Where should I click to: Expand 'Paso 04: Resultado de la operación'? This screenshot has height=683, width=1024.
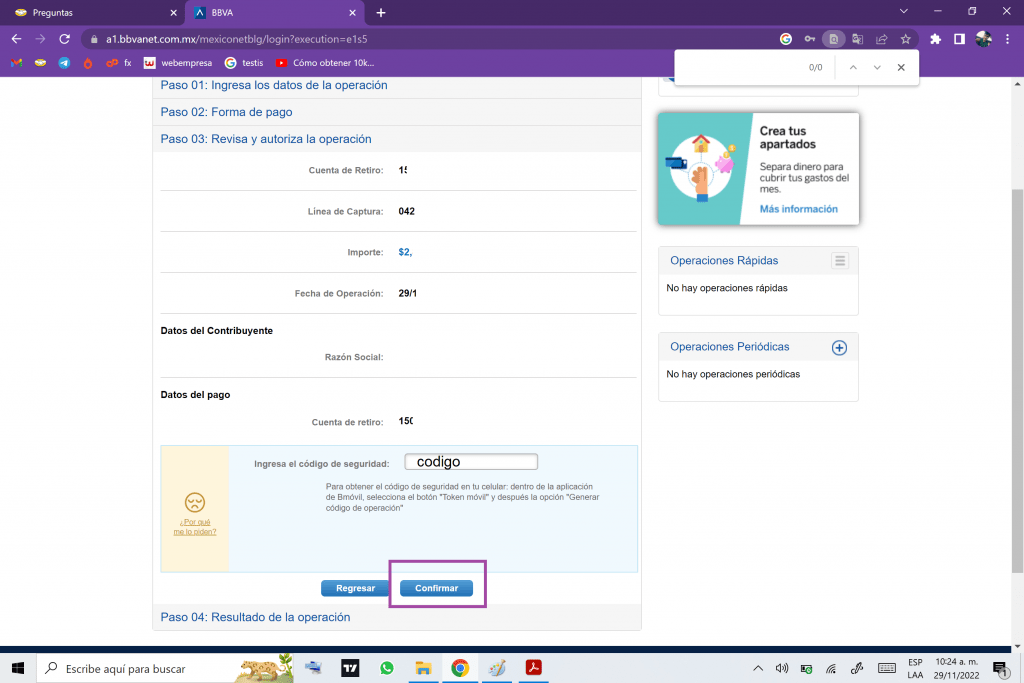[x=255, y=617]
